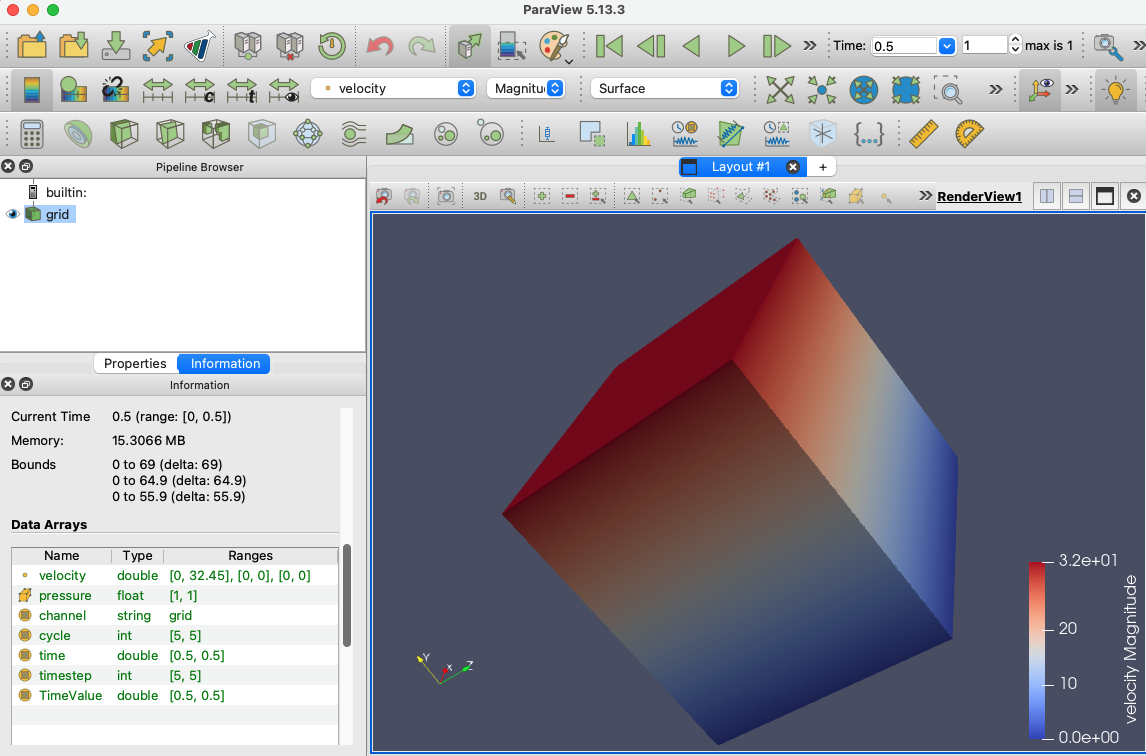Select the Layout #1 tab
Viewport: 1146px width, 756px height.
tap(740, 167)
